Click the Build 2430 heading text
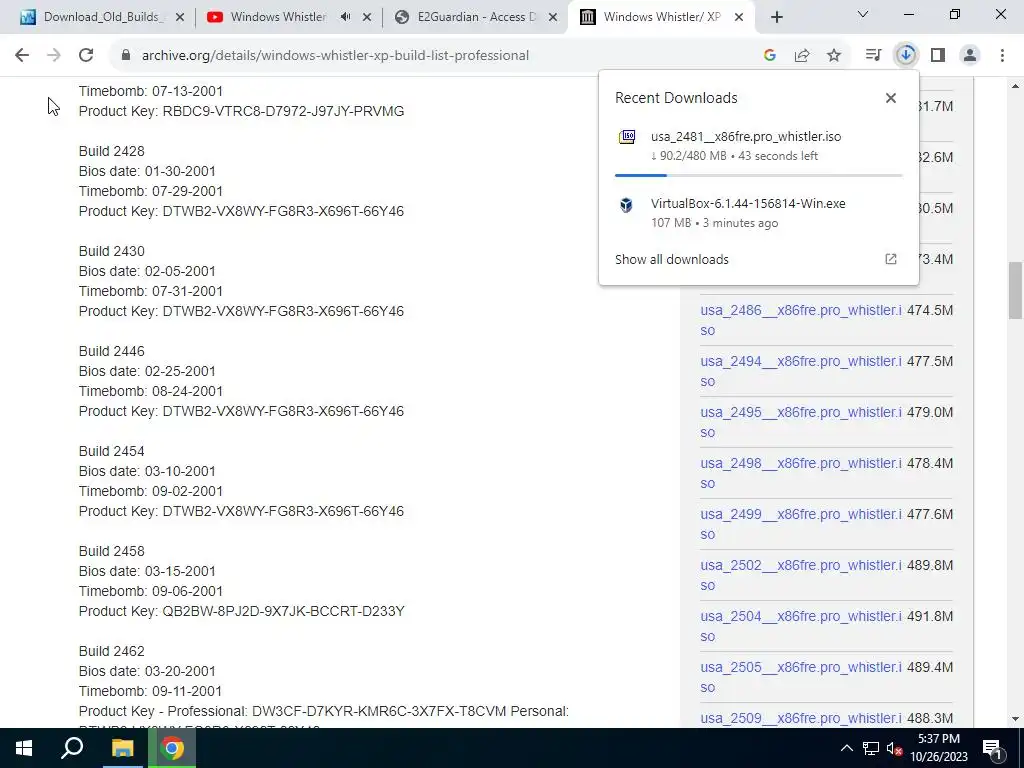Screen dimensions: 1024x768 point(112,251)
